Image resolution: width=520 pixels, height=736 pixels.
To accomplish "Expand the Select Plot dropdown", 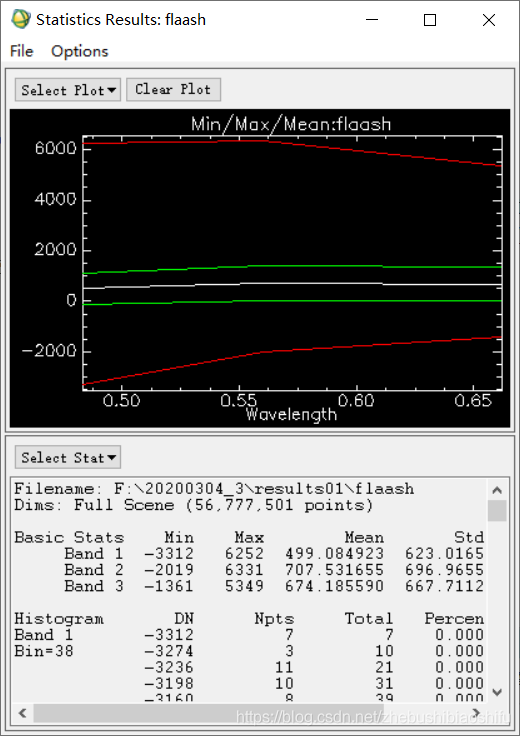I will [x=68, y=90].
